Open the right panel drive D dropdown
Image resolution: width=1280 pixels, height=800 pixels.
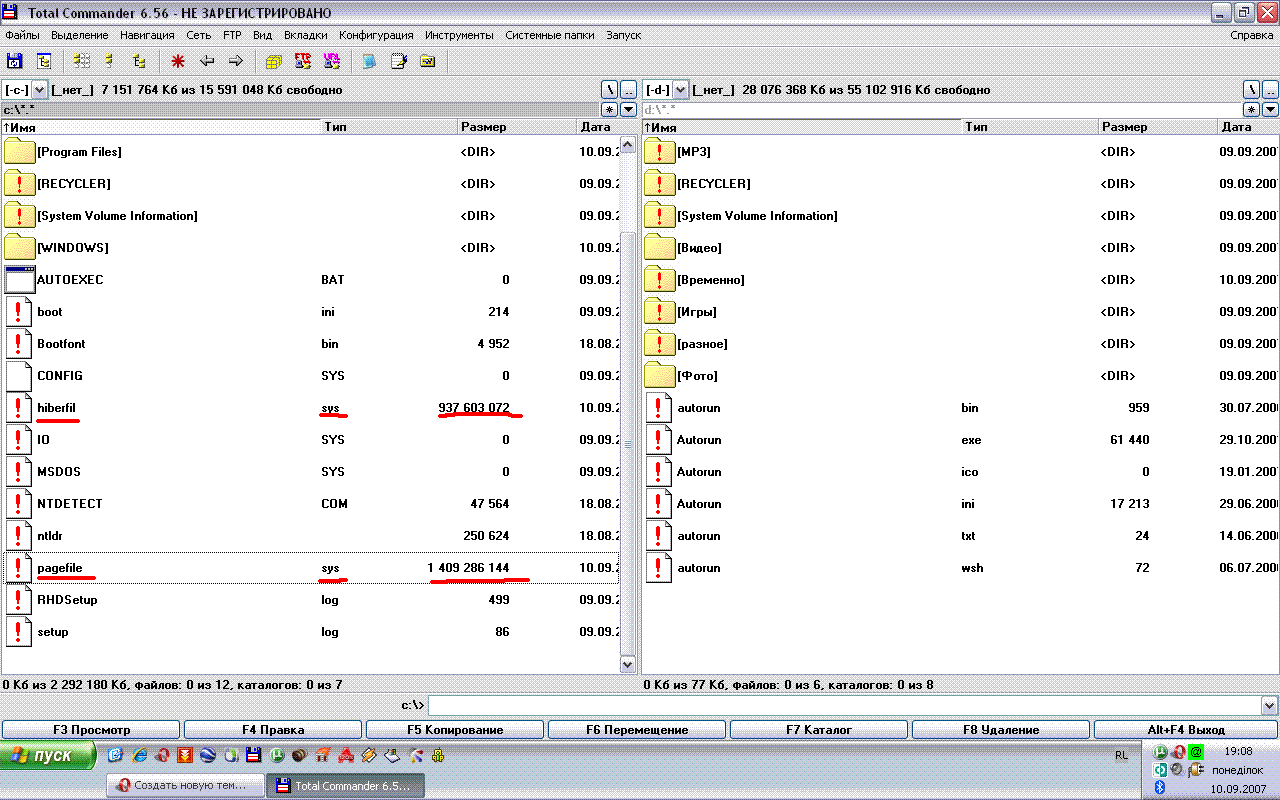click(x=680, y=90)
